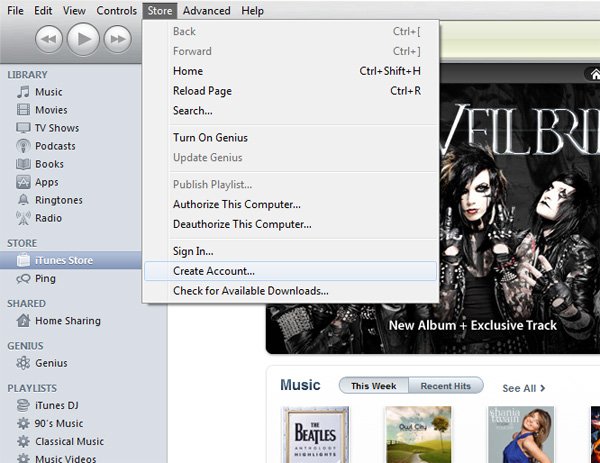Select the iTunes DJ label
The width and height of the screenshot is (600, 463).
pyautogui.click(x=57, y=405)
